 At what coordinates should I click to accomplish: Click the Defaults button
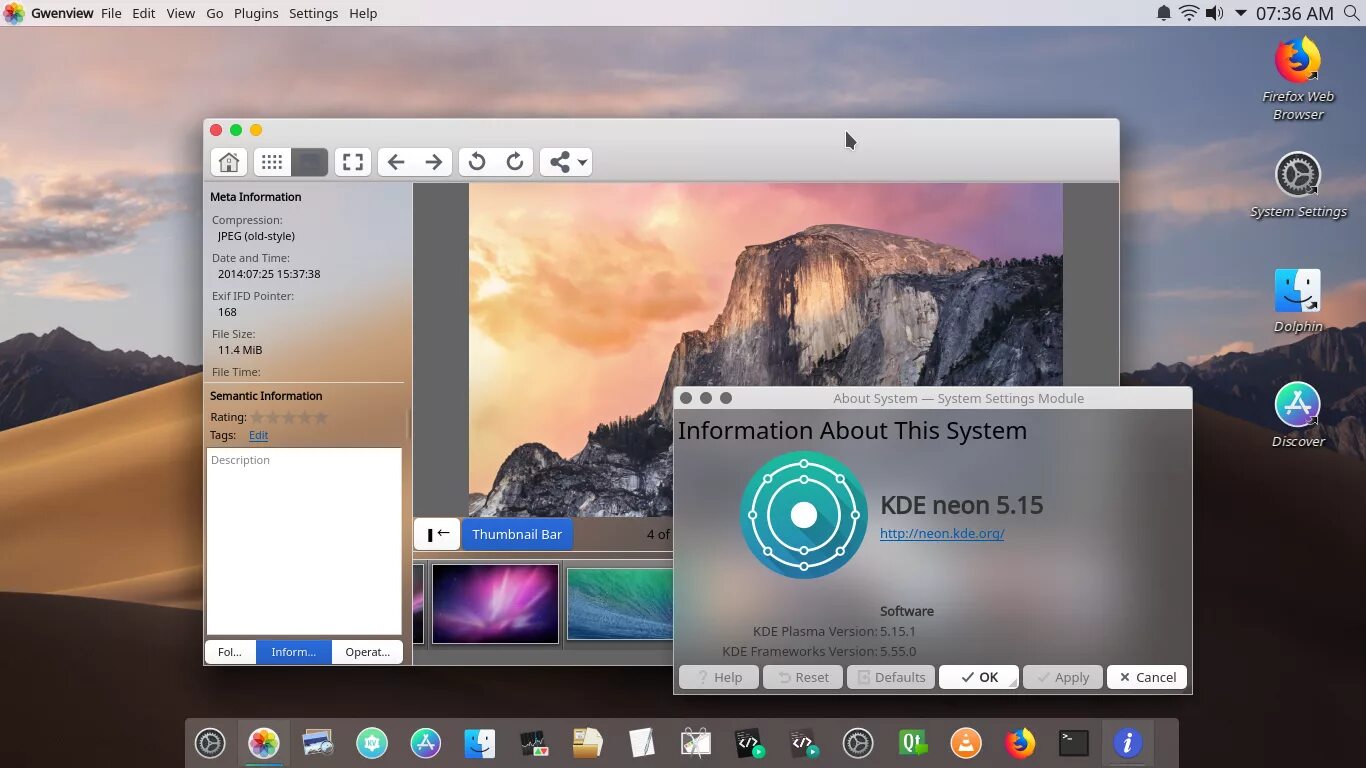coord(890,677)
